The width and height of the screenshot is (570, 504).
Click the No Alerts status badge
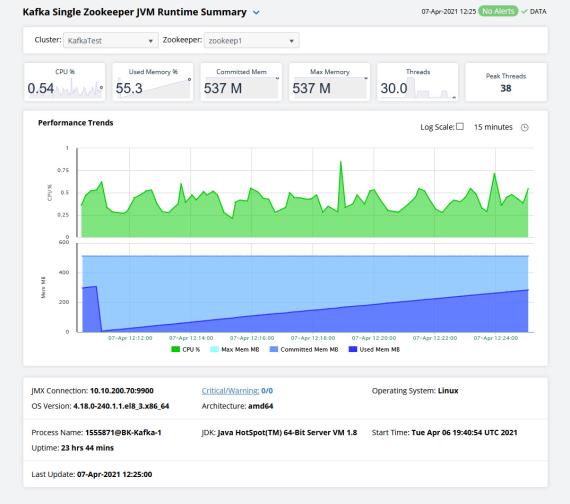tap(498, 11)
